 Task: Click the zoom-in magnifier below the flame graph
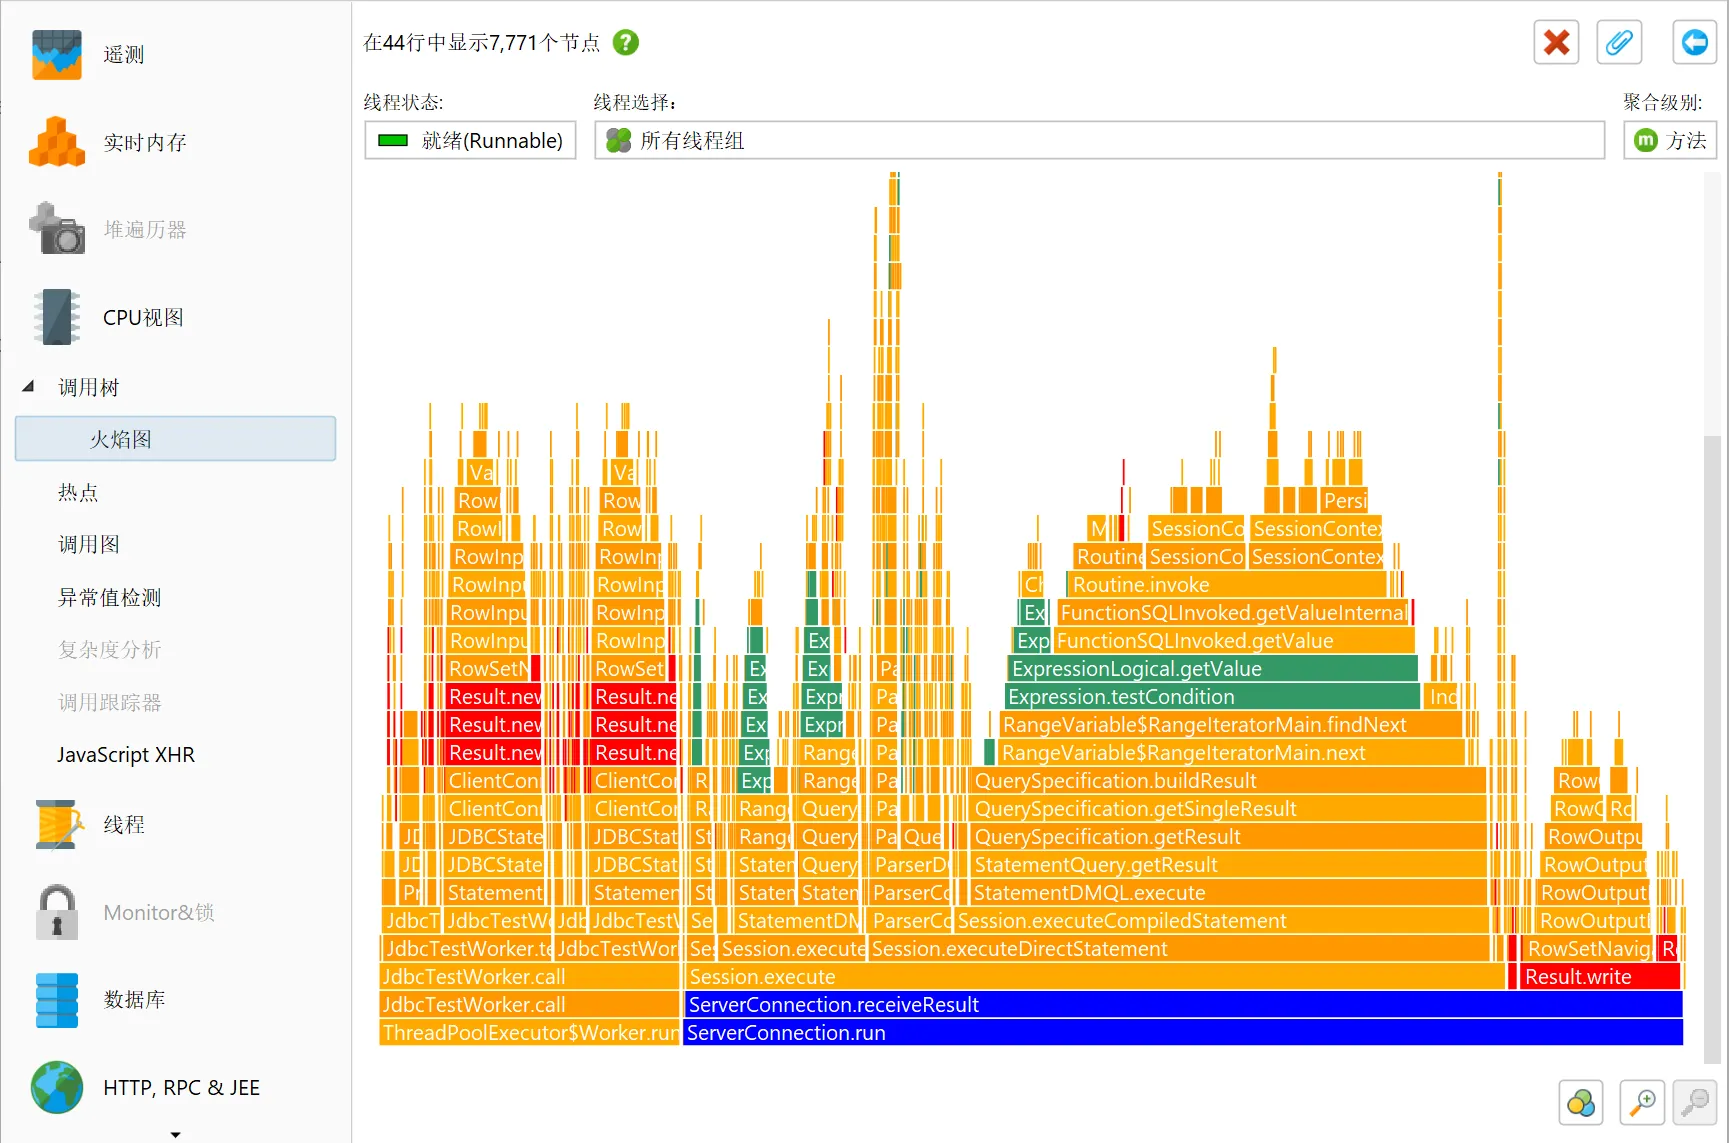[x=1641, y=1102]
